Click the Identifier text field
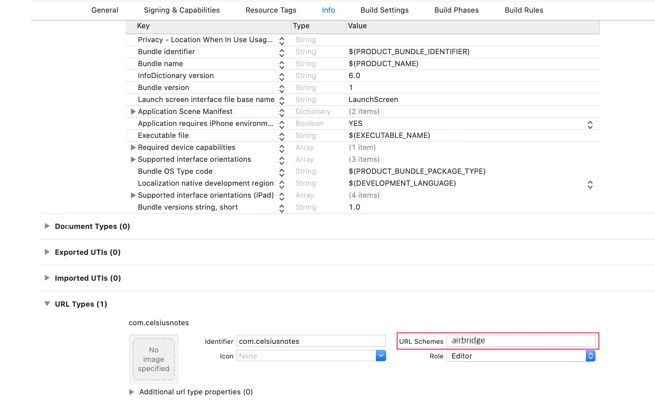Image resolution: width=655 pixels, height=400 pixels. [x=310, y=341]
